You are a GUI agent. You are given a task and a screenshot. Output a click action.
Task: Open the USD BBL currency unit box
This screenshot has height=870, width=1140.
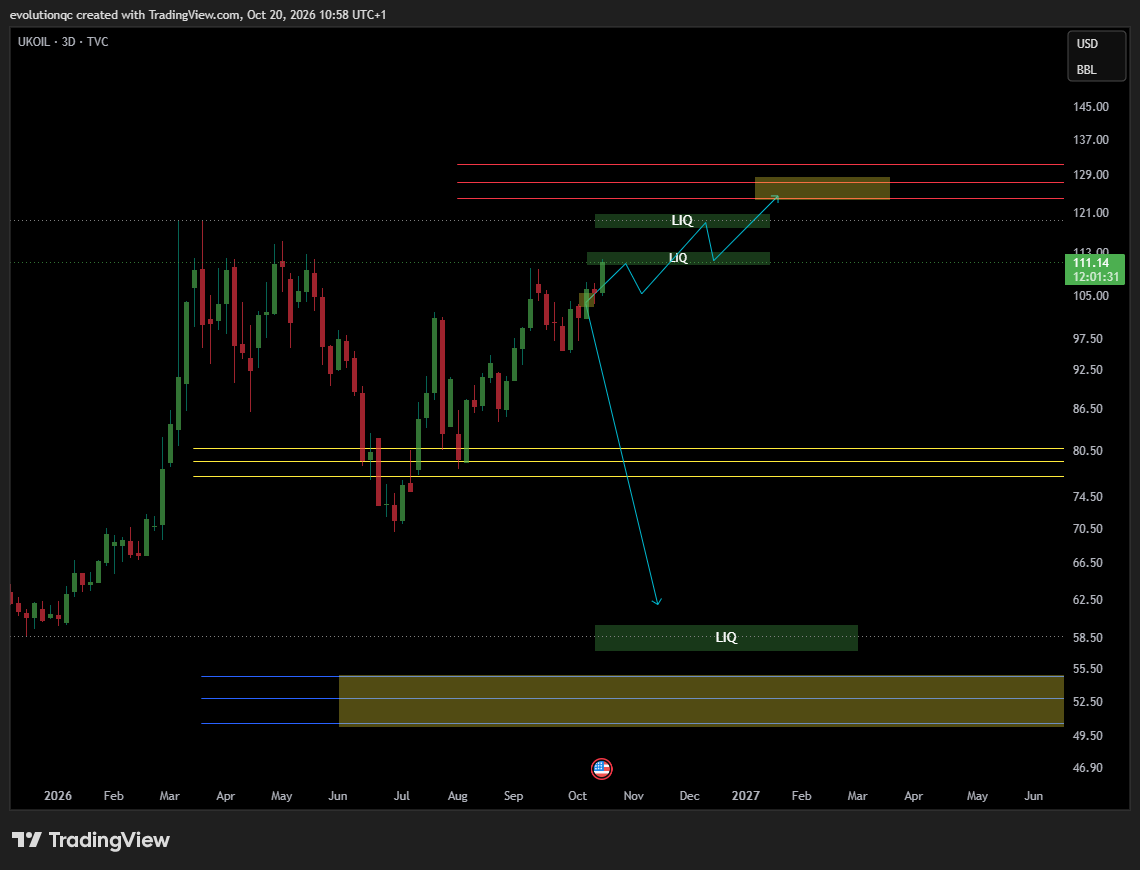[x=1096, y=56]
